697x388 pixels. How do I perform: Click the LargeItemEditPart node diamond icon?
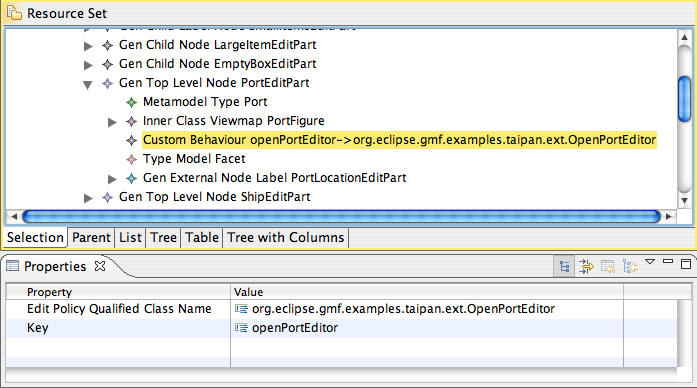click(107, 45)
